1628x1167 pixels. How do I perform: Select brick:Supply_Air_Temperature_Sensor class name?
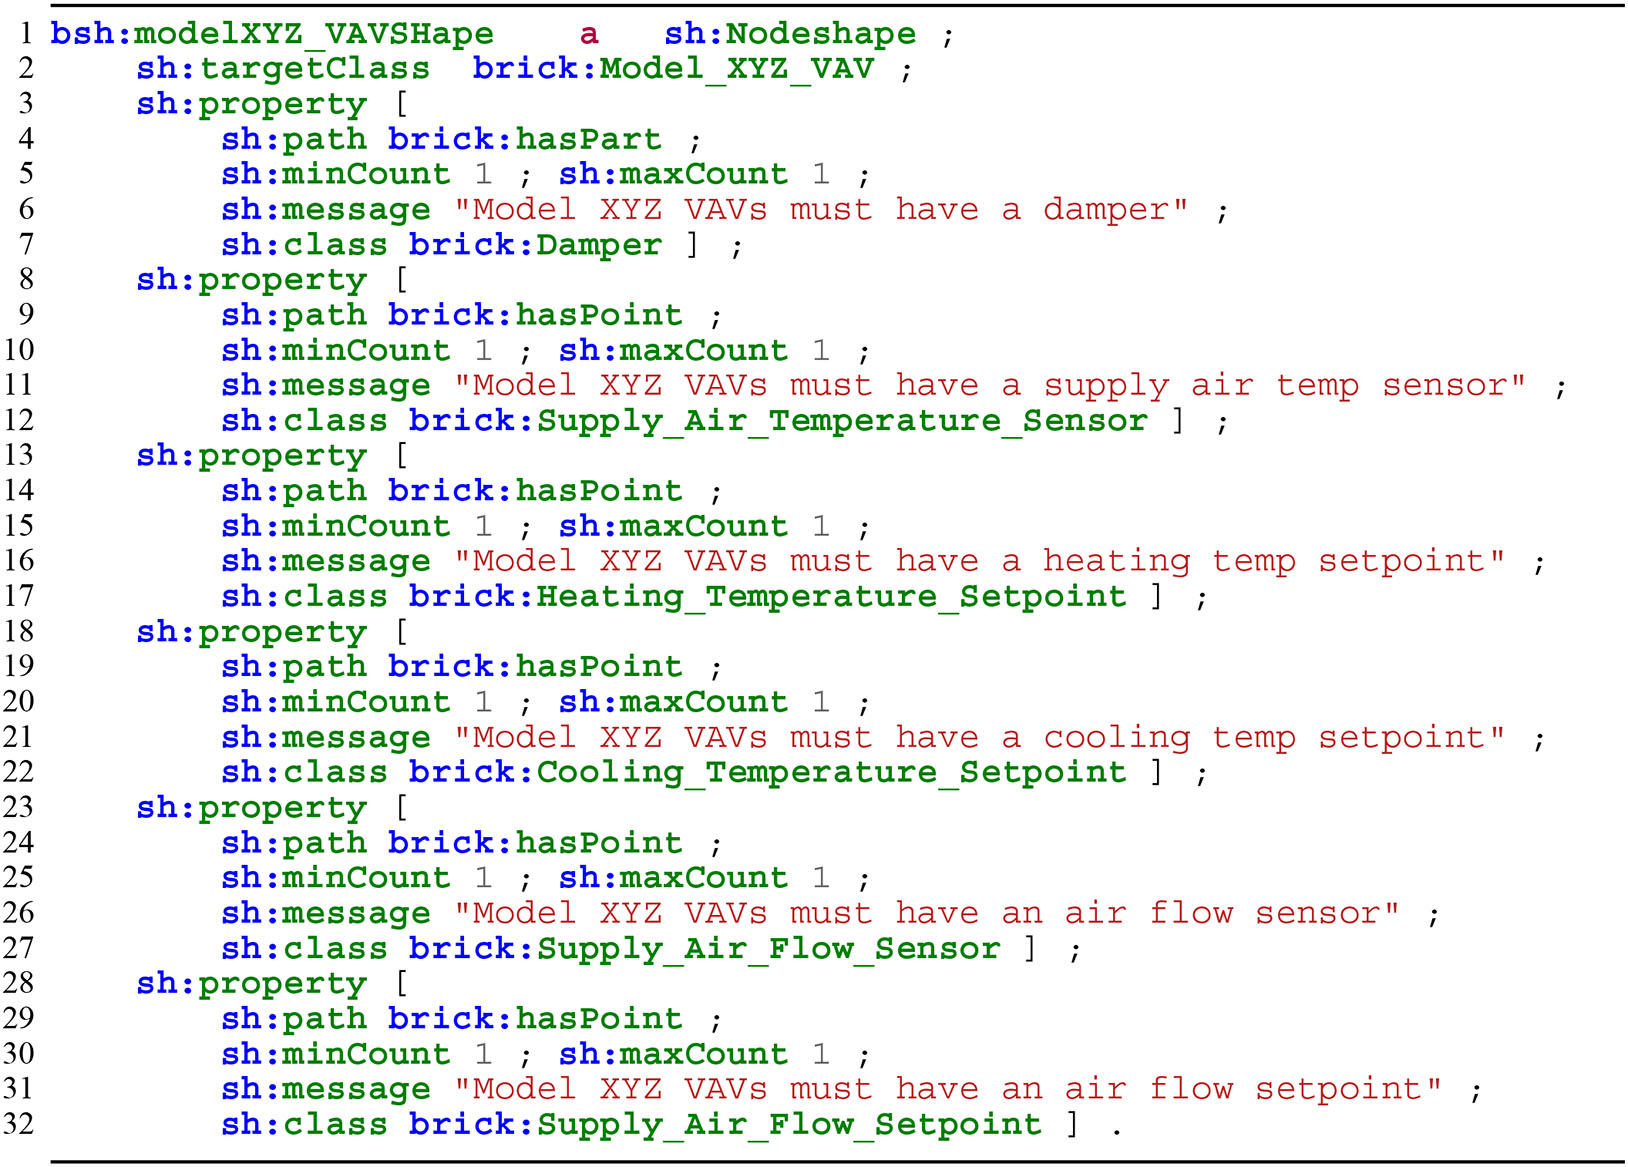(777, 421)
